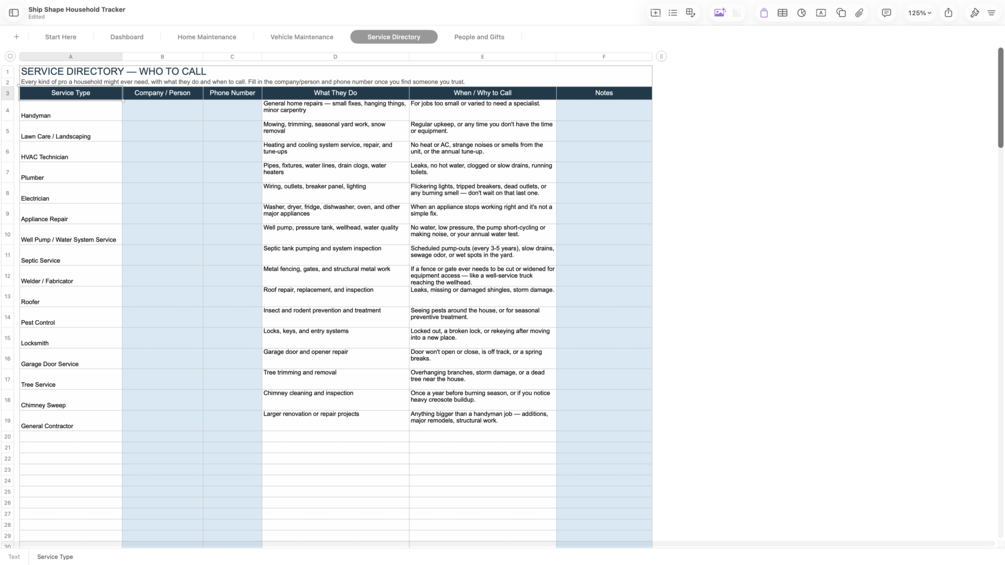Viewport: 1005px width, 565px height.
Task: Click 'Wiring, outlets, breaker panel, lighting' cell
Action: coord(335,193)
